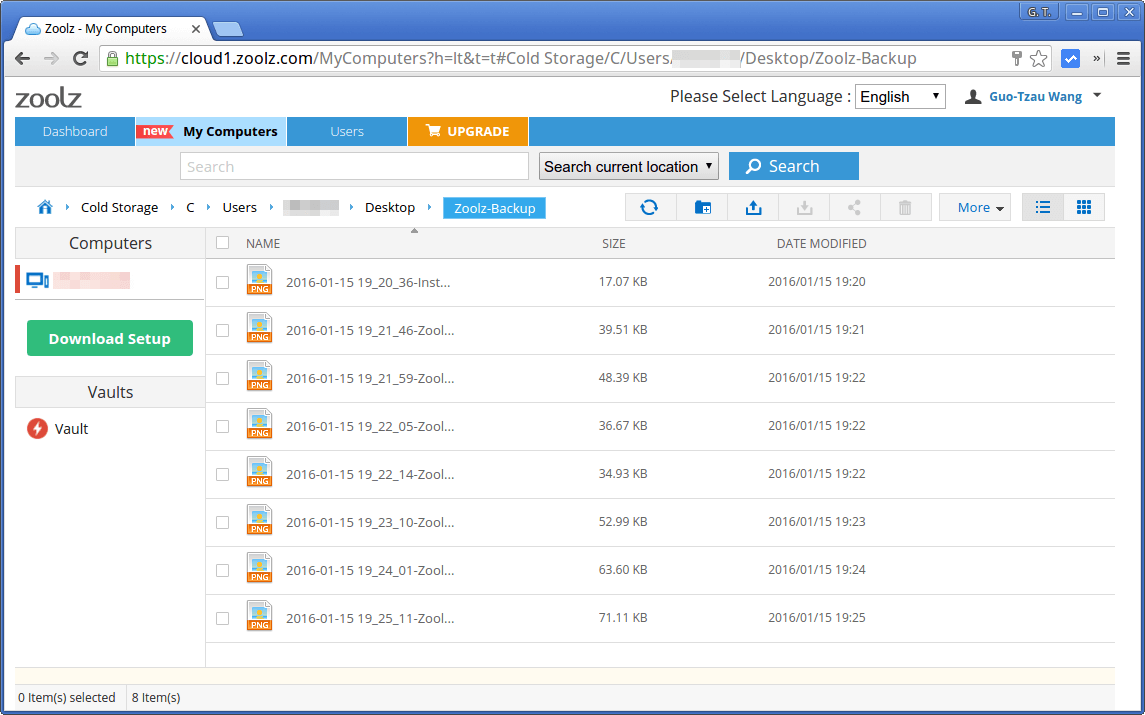Viewport: 1145px width, 715px height.
Task: Click inside the search input field
Action: tap(353, 166)
